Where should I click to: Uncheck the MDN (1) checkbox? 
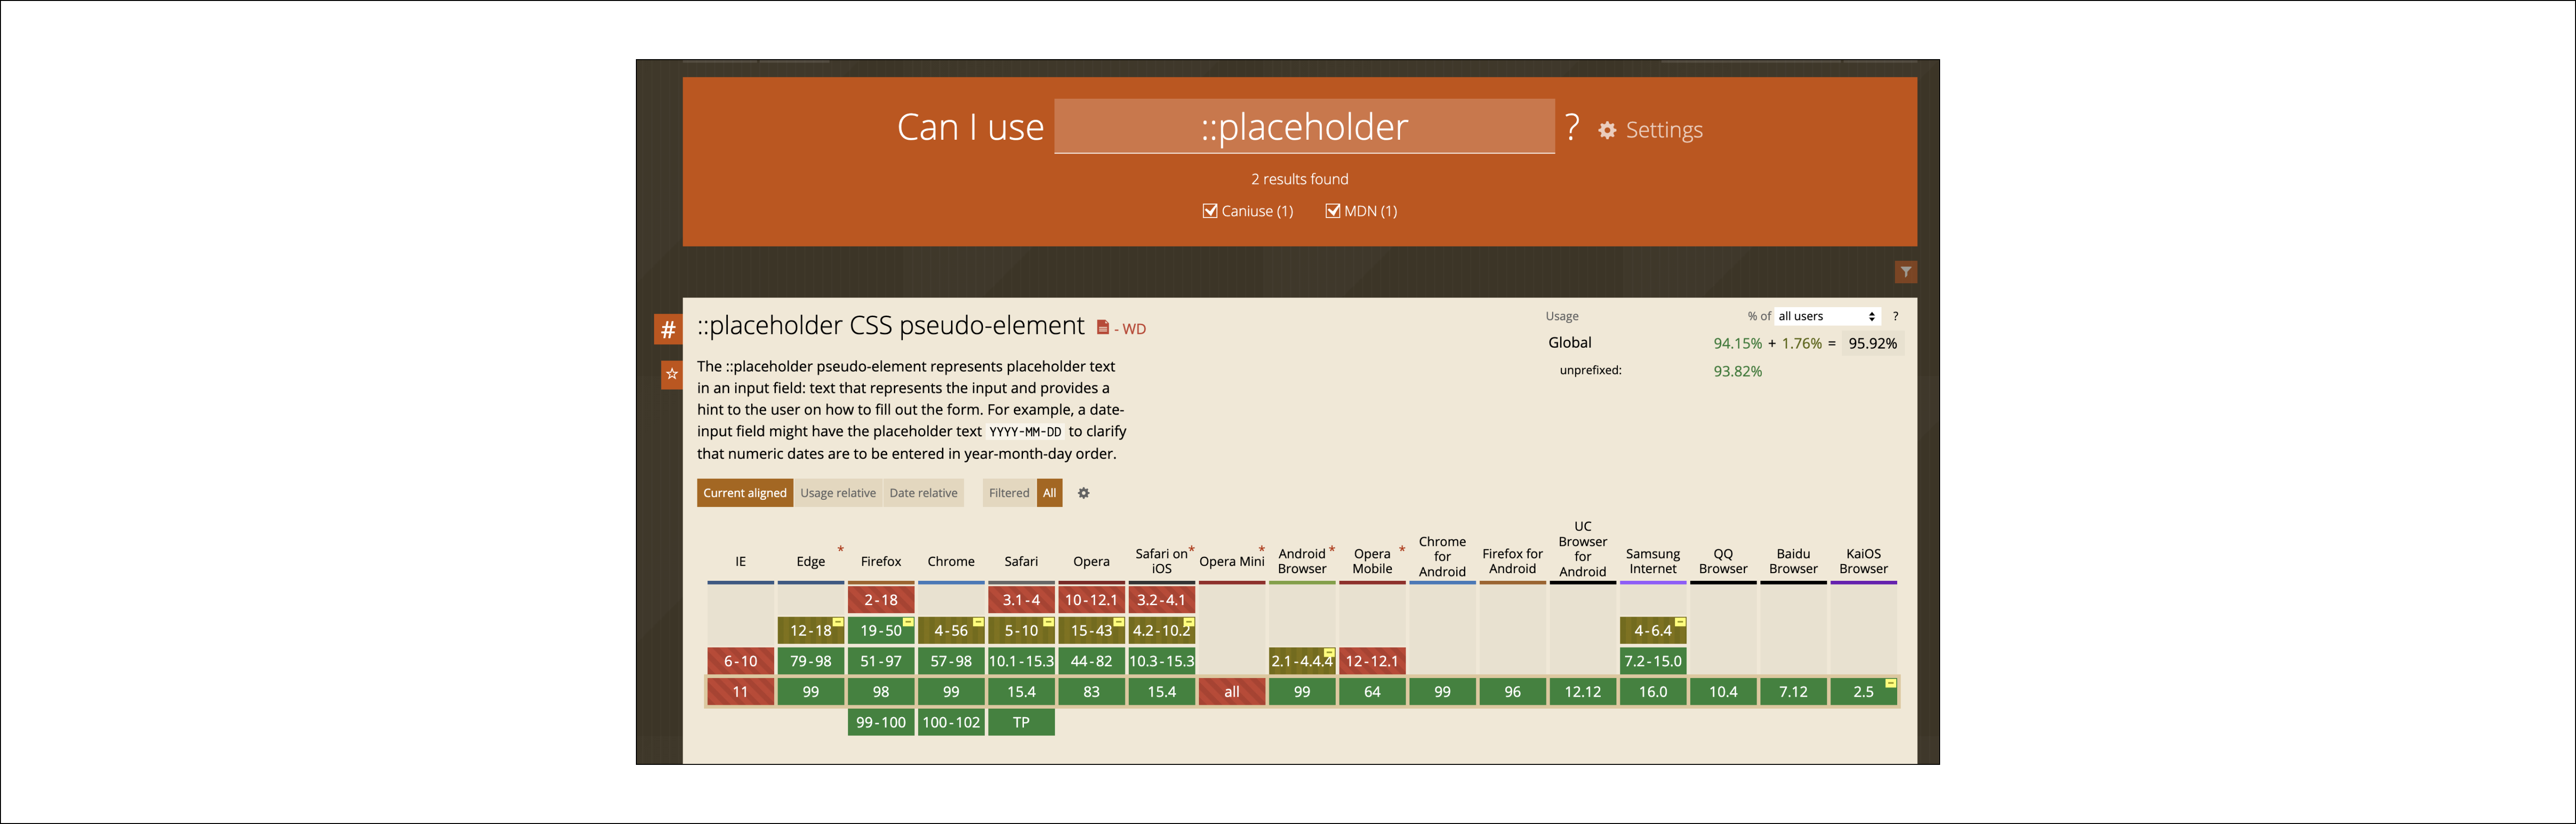click(1332, 211)
